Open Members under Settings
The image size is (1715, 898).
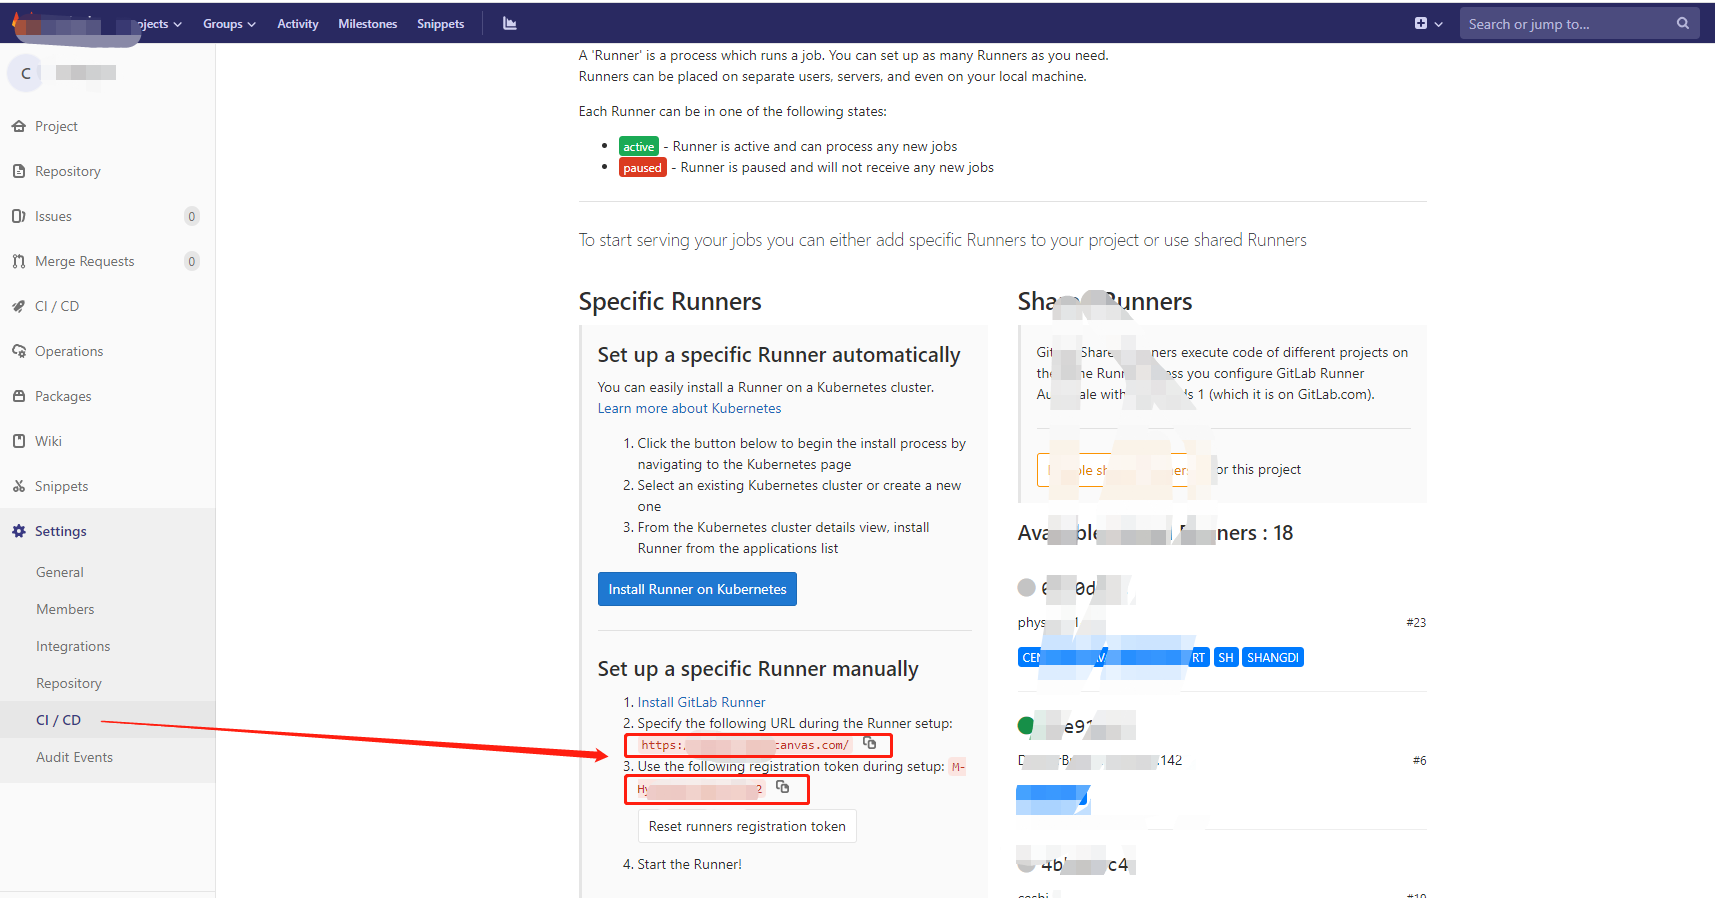pyautogui.click(x=65, y=609)
